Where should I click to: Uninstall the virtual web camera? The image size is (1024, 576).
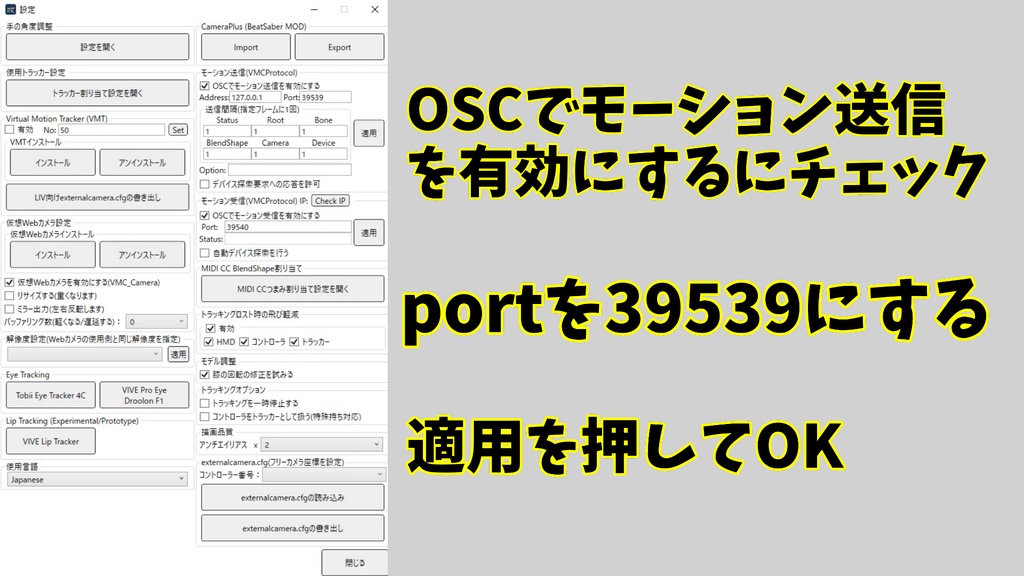coord(142,255)
